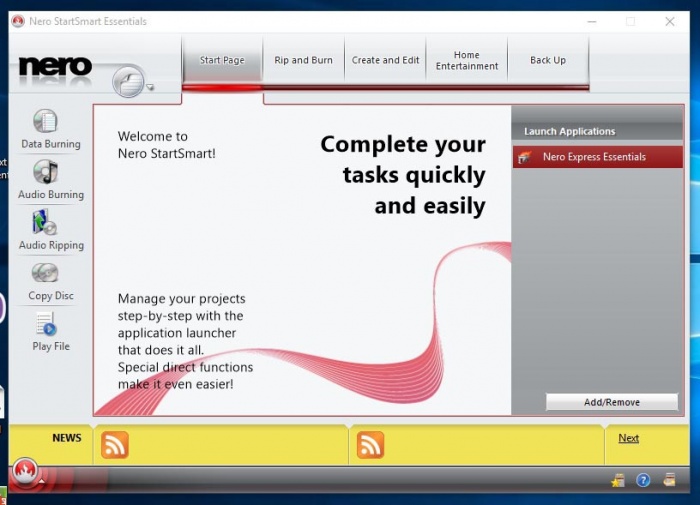Select the Play File shortcut
The width and height of the screenshot is (700, 505).
(x=46, y=324)
